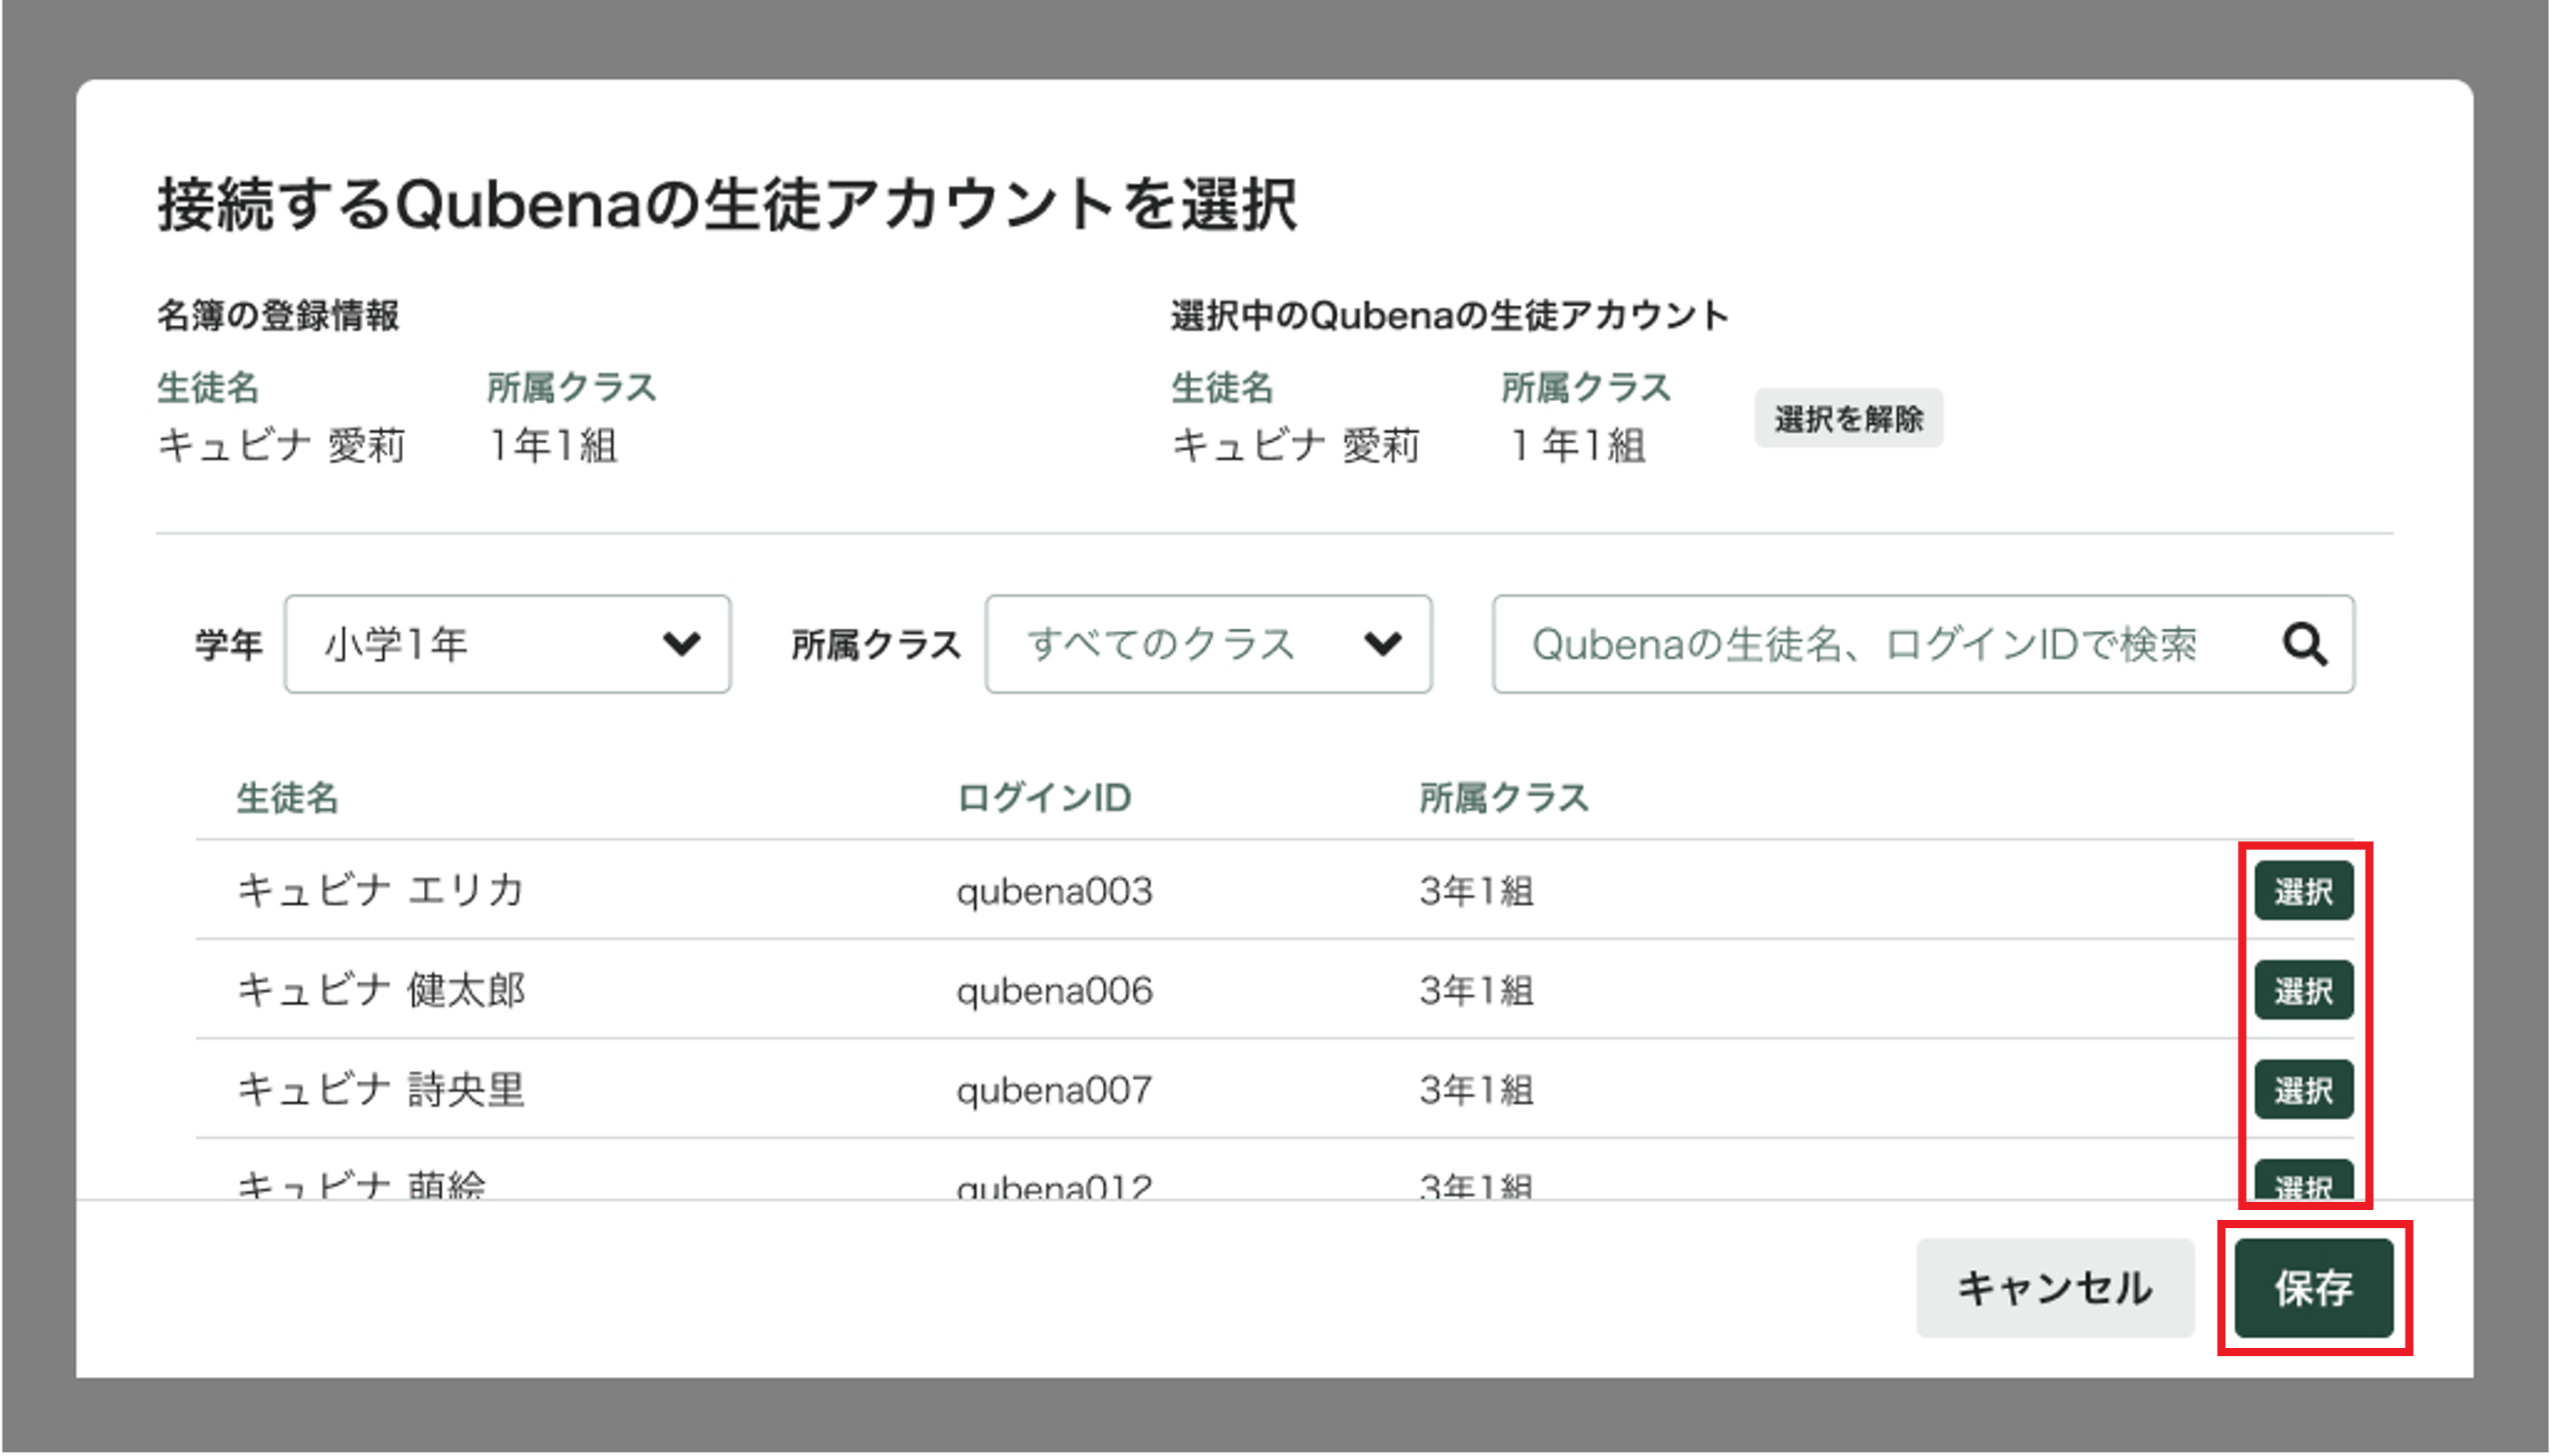The width and height of the screenshot is (2550, 1456).
Task: Click the ログインID column header
Action: click(x=1043, y=797)
